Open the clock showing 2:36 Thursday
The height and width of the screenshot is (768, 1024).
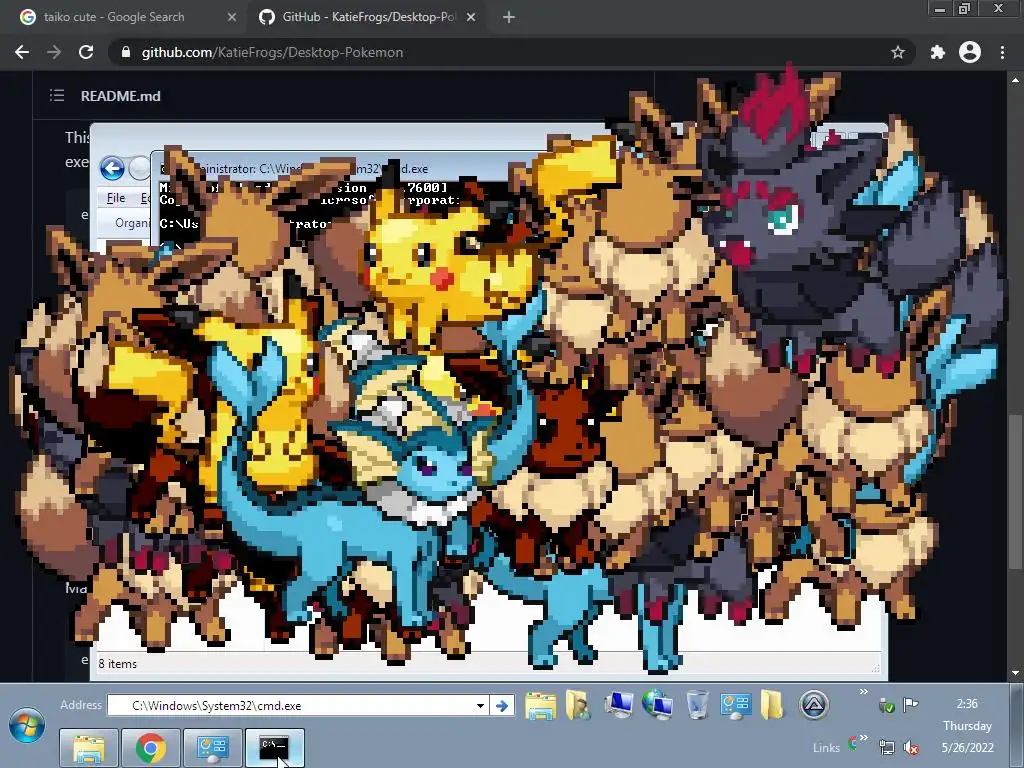[x=967, y=726]
